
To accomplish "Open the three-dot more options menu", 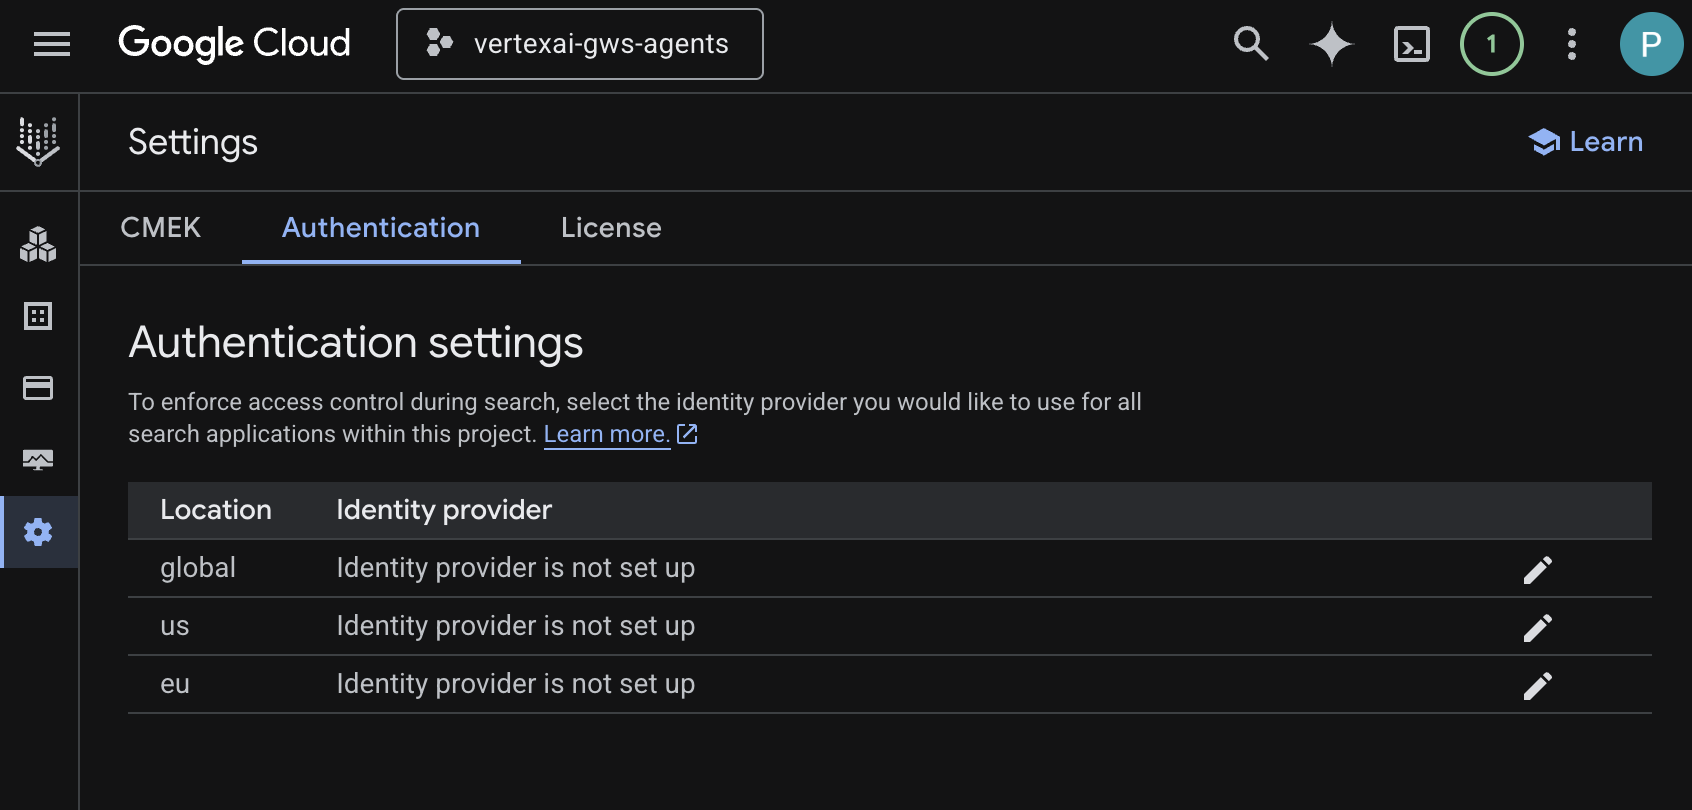I will [x=1572, y=44].
